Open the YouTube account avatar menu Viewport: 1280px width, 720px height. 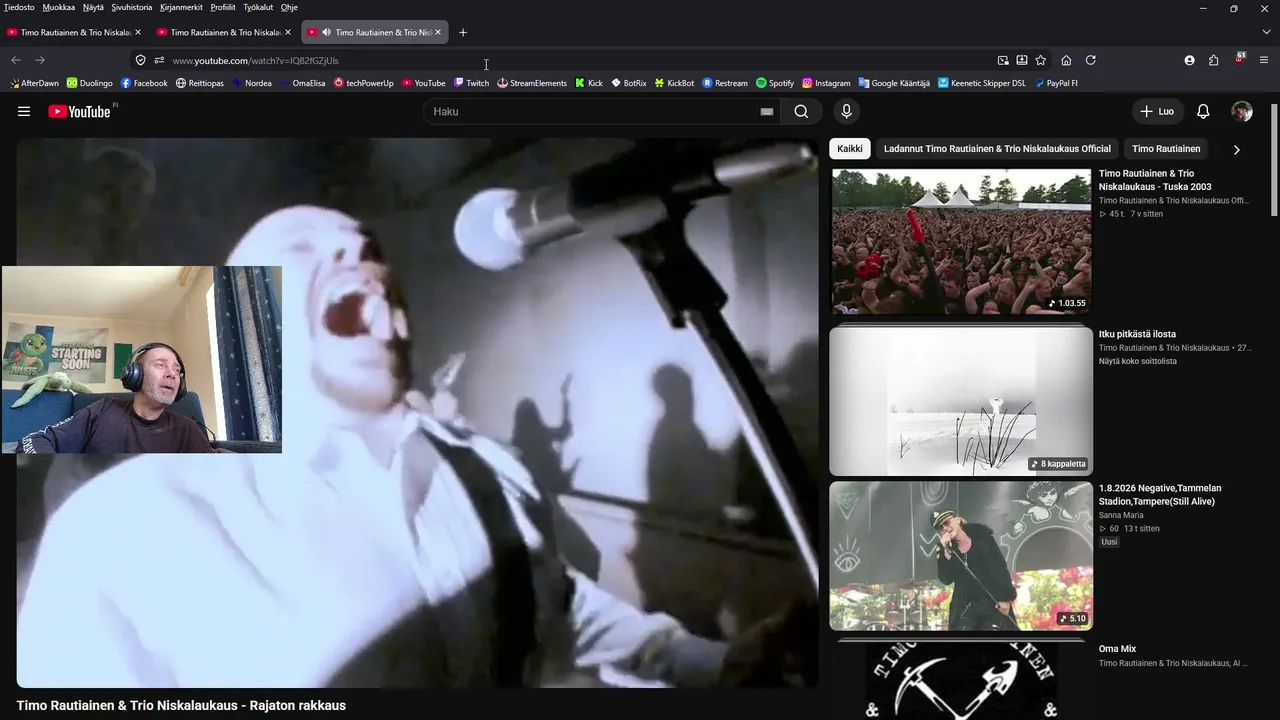pyautogui.click(x=1242, y=111)
